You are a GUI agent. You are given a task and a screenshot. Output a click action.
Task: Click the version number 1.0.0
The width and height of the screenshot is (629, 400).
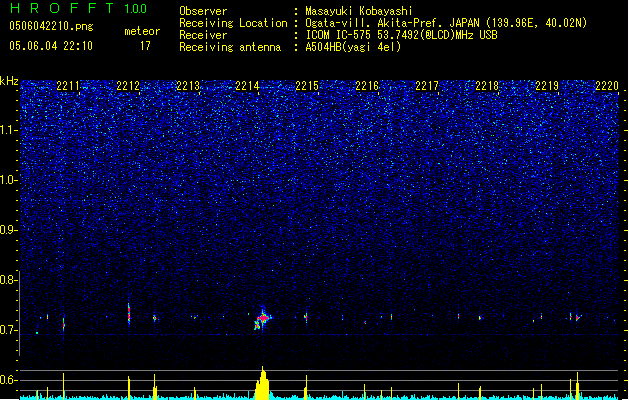[x=135, y=8]
